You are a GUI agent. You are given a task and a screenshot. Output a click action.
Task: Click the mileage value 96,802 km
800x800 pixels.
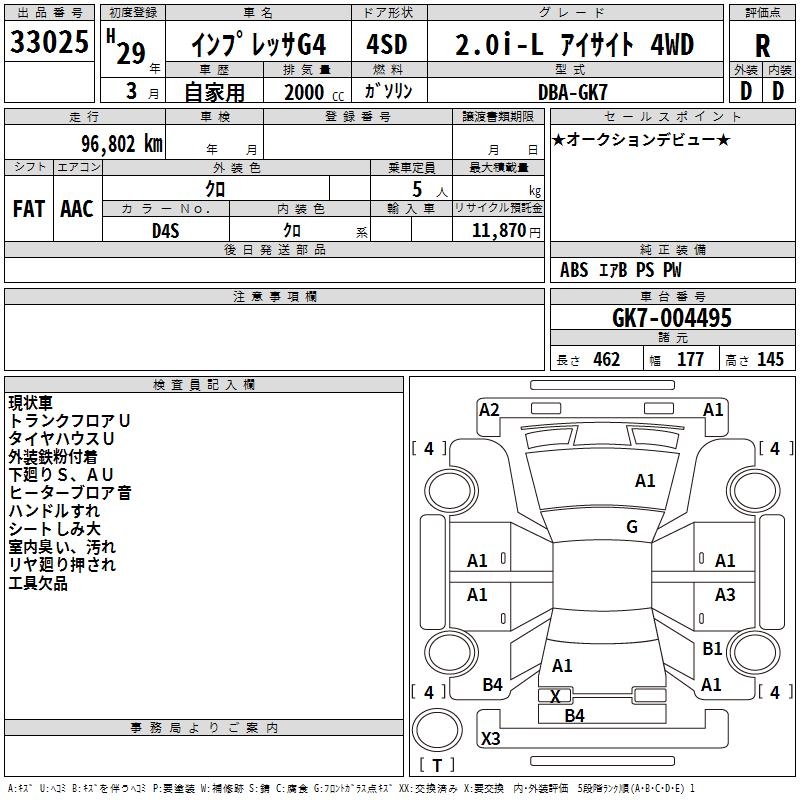[122, 144]
